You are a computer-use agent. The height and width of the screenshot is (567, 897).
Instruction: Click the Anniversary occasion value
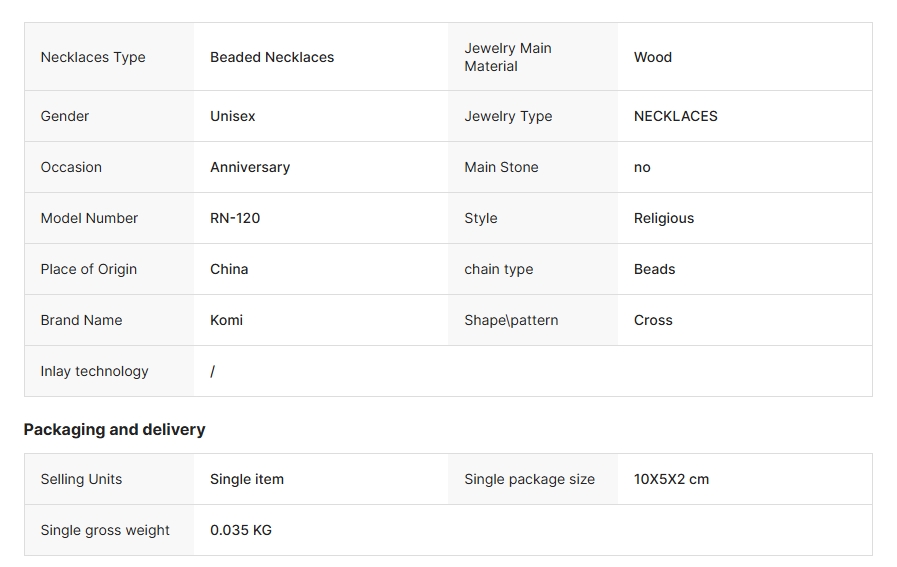[x=250, y=167]
